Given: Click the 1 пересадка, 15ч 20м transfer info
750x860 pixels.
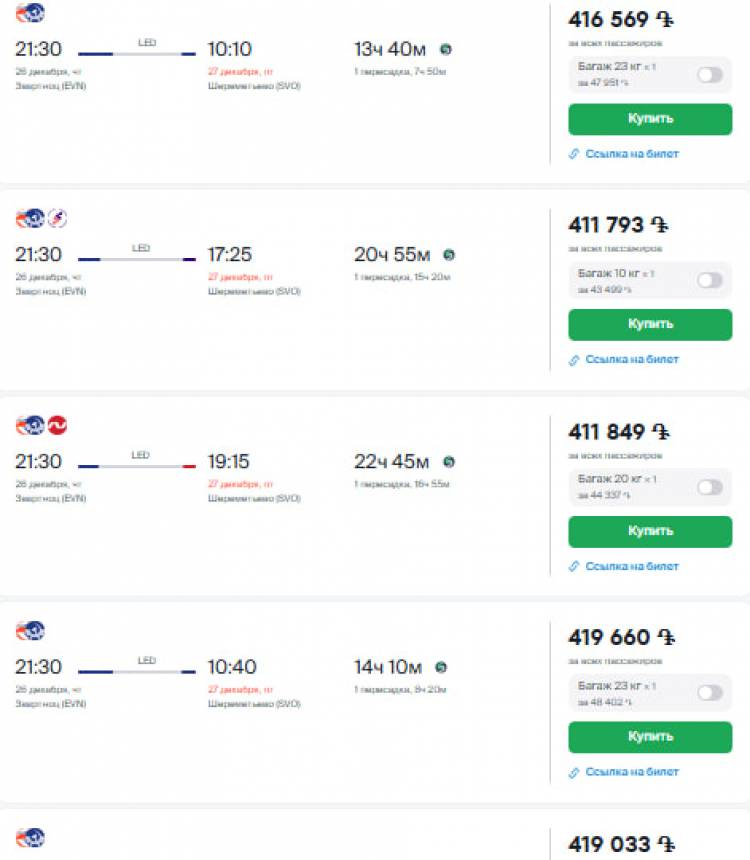Looking at the screenshot, I should point(402,277).
